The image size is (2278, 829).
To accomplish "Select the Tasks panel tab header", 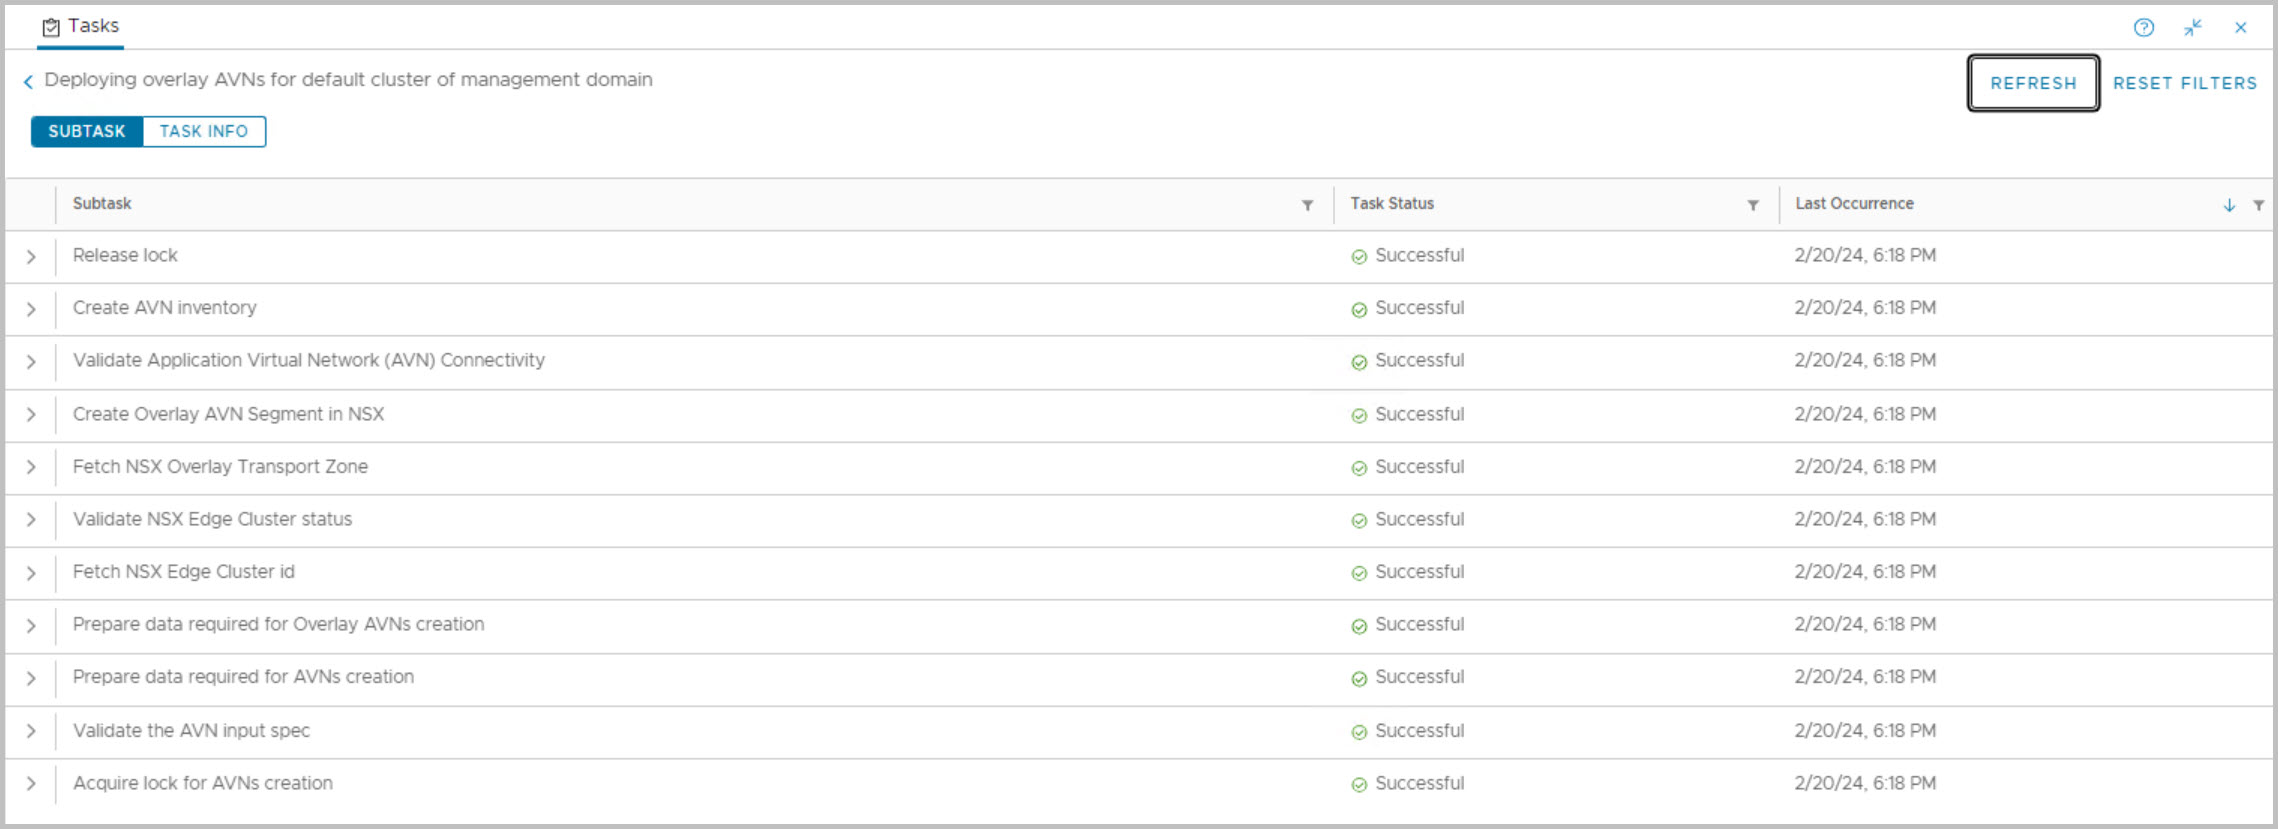I will click(81, 27).
